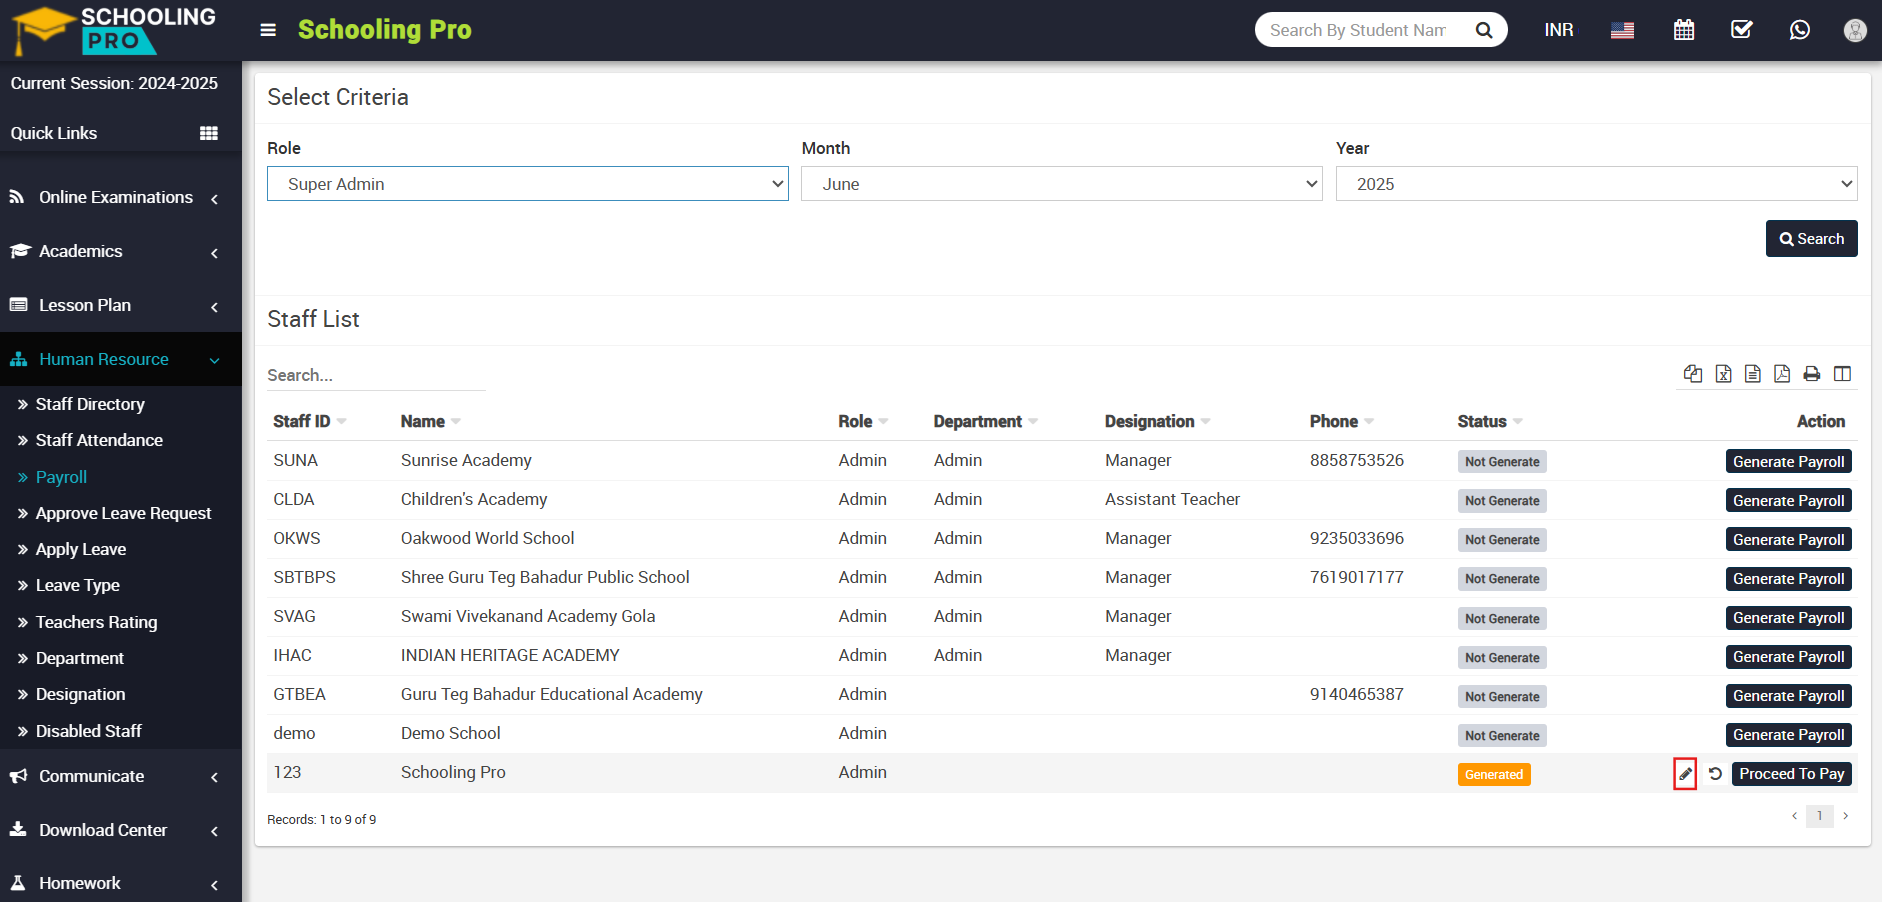The height and width of the screenshot is (902, 1882).
Task: Click the magnifier icon in student search
Action: pos(1484,30)
